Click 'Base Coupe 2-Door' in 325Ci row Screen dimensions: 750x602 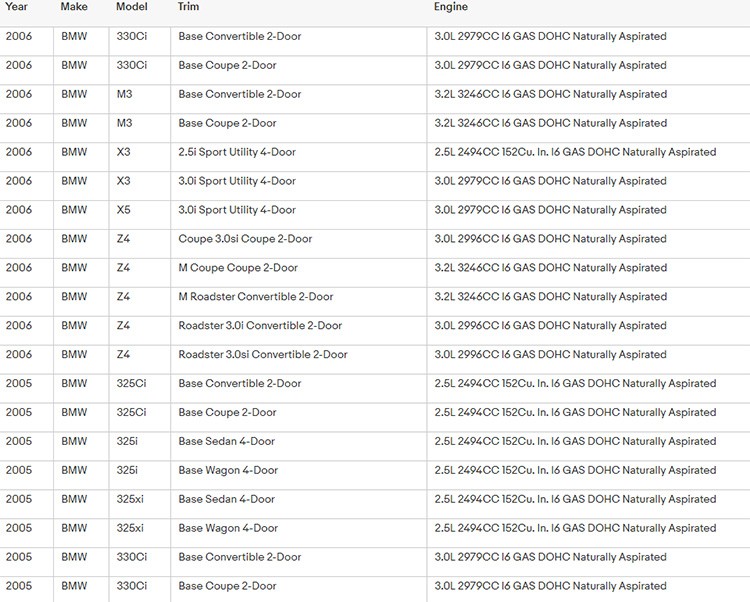(x=227, y=412)
